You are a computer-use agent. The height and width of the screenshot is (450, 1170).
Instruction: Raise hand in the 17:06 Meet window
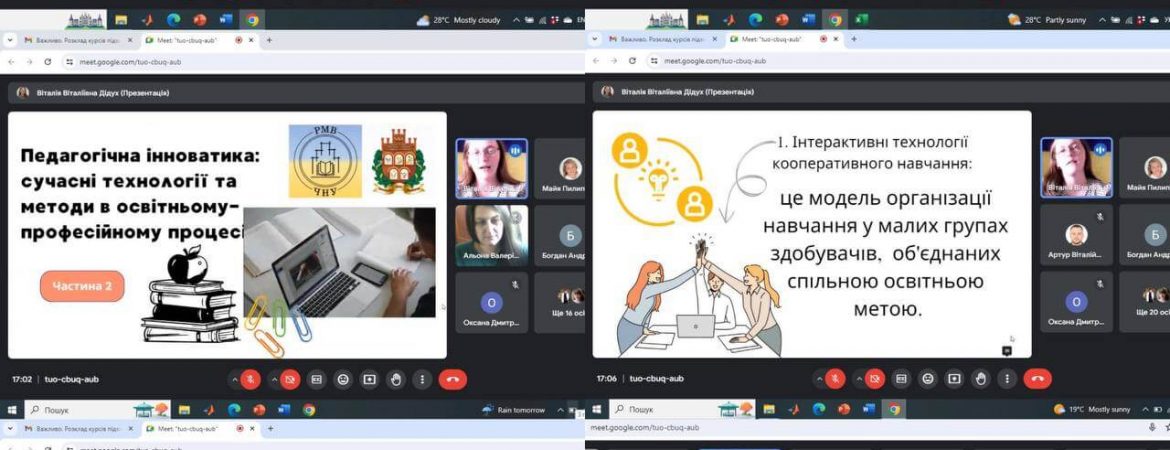click(981, 379)
